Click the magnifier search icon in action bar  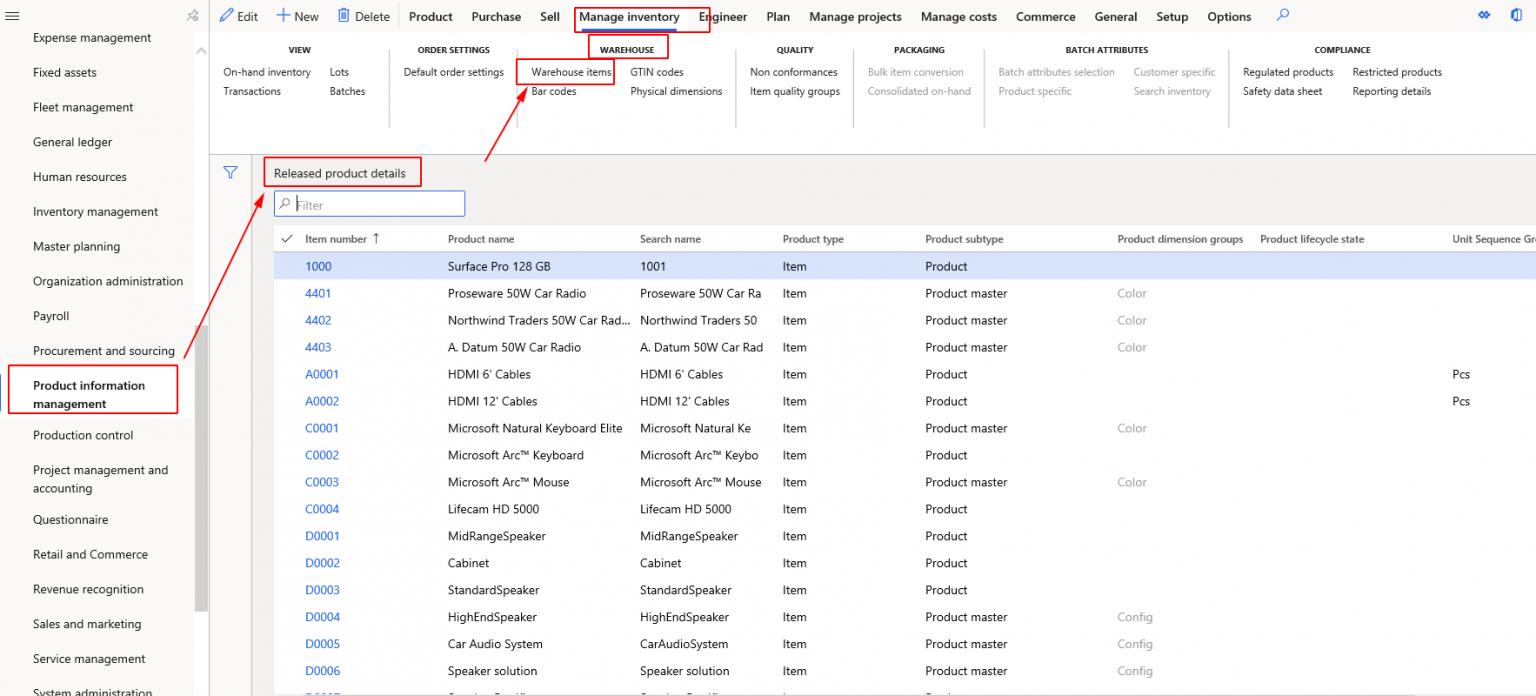(x=1283, y=16)
